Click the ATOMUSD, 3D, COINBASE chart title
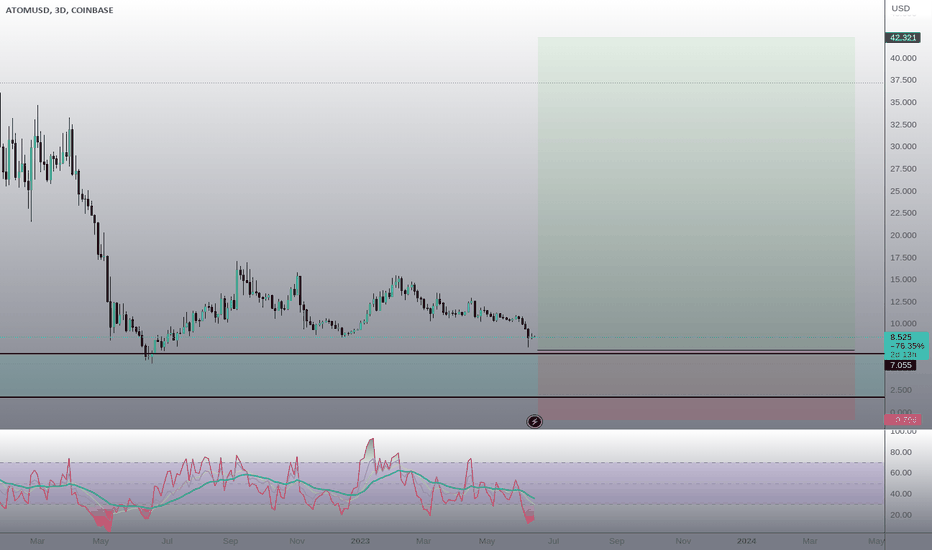 (x=59, y=10)
